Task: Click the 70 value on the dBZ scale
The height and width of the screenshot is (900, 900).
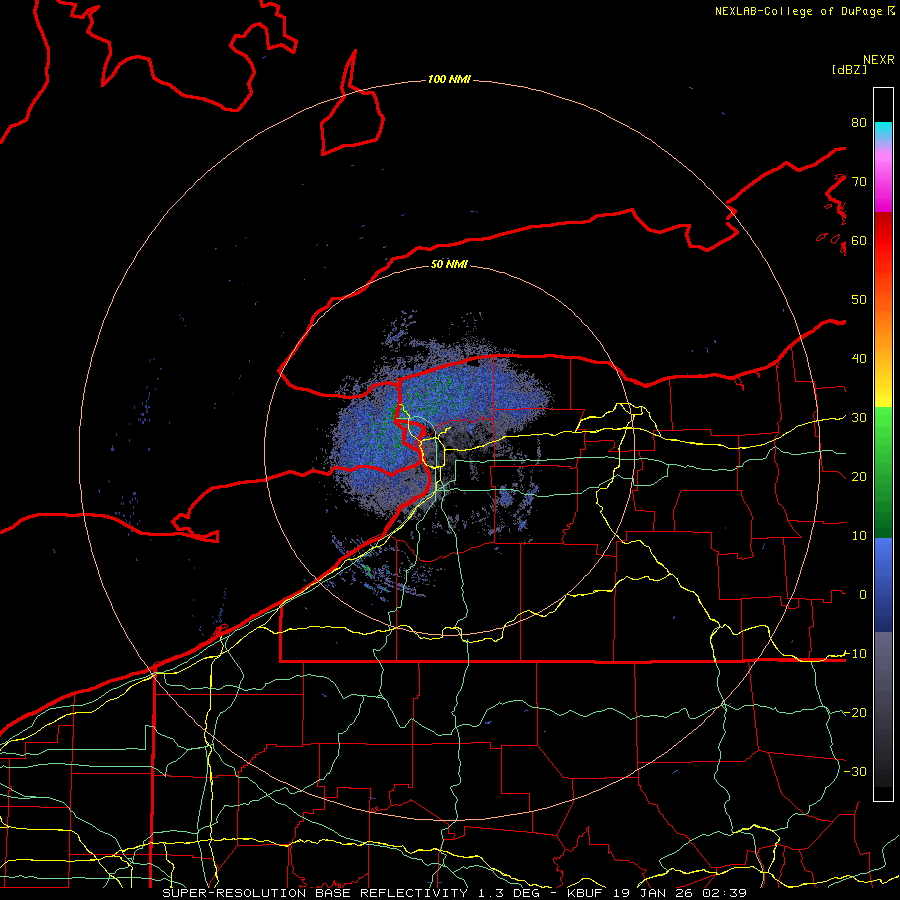Action: click(859, 181)
